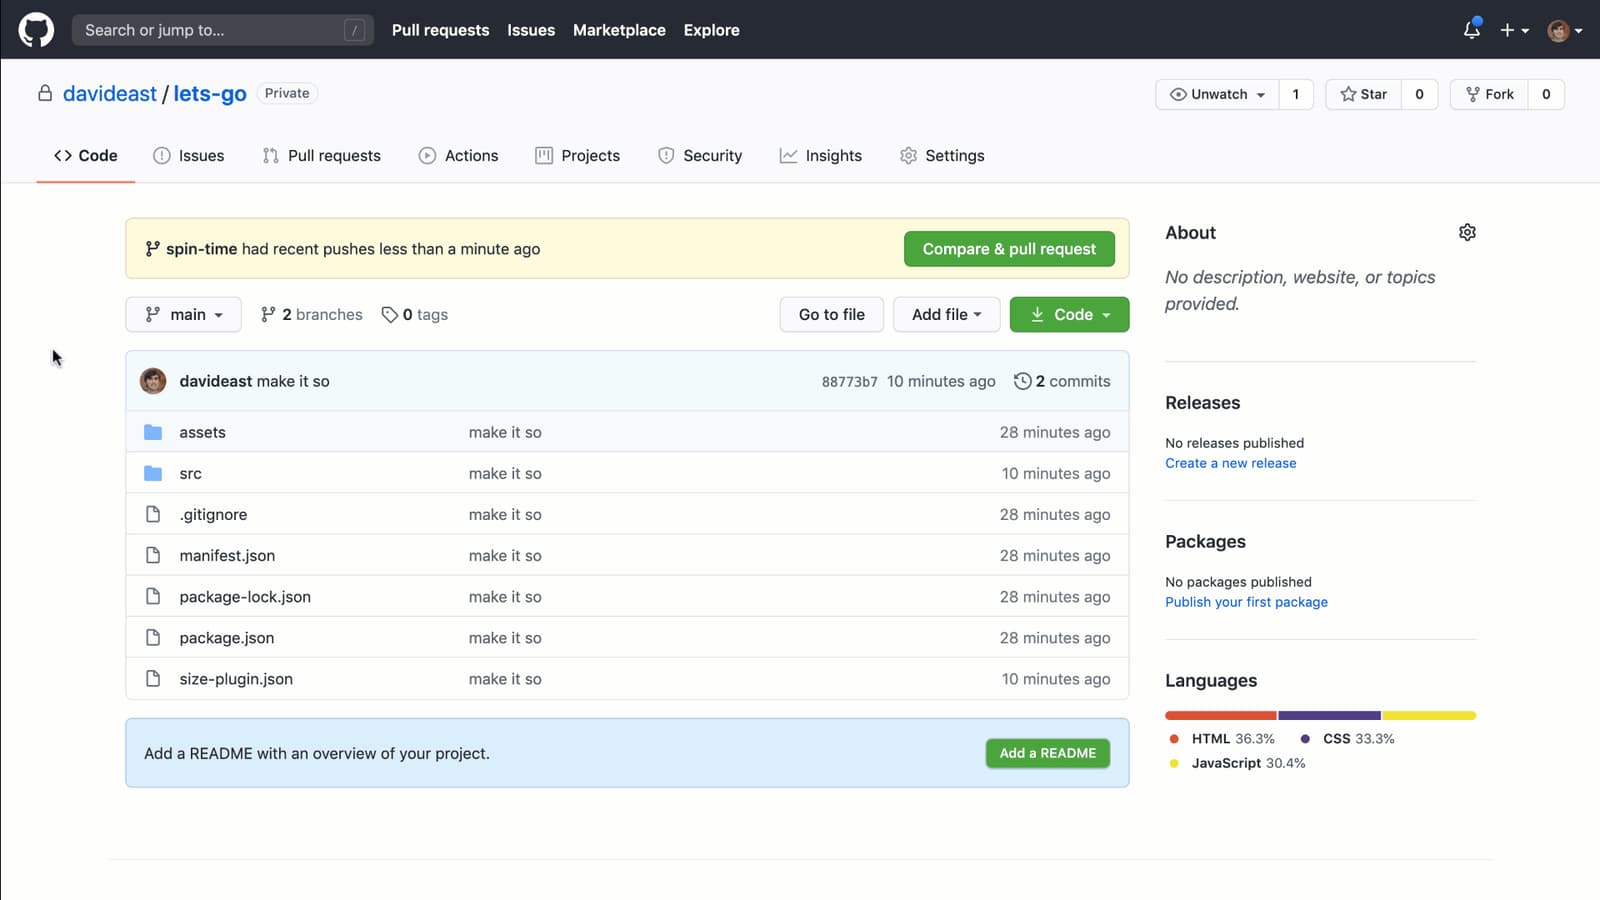Fork the lets-go repository
The image size is (1600, 900).
point(1490,94)
